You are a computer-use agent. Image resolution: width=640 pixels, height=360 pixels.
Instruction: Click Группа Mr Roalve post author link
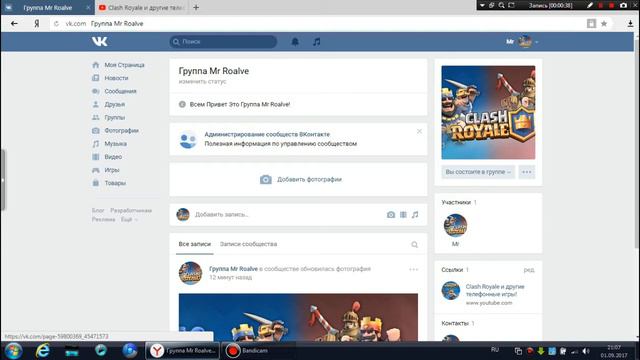[x=233, y=269]
